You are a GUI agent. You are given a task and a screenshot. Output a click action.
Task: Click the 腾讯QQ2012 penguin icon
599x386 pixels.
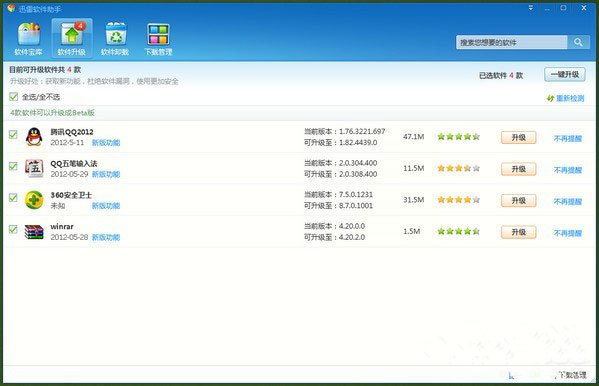[x=34, y=137]
